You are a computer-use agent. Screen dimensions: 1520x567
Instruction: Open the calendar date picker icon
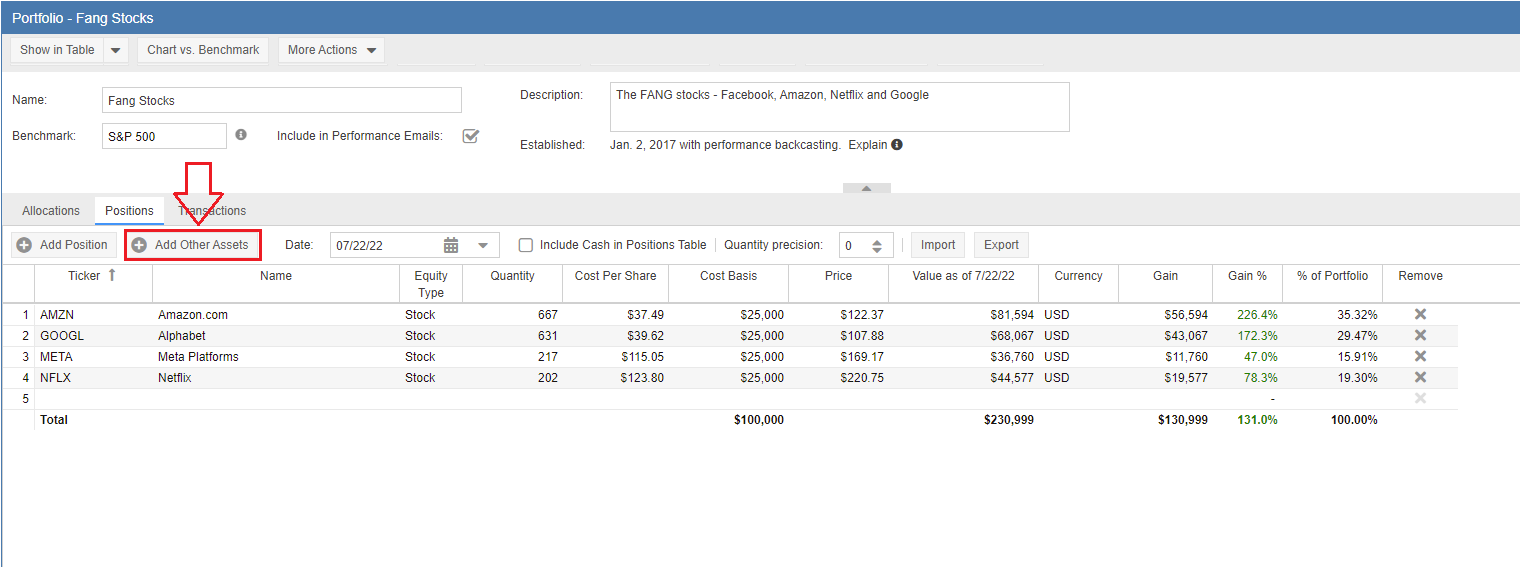coord(451,245)
